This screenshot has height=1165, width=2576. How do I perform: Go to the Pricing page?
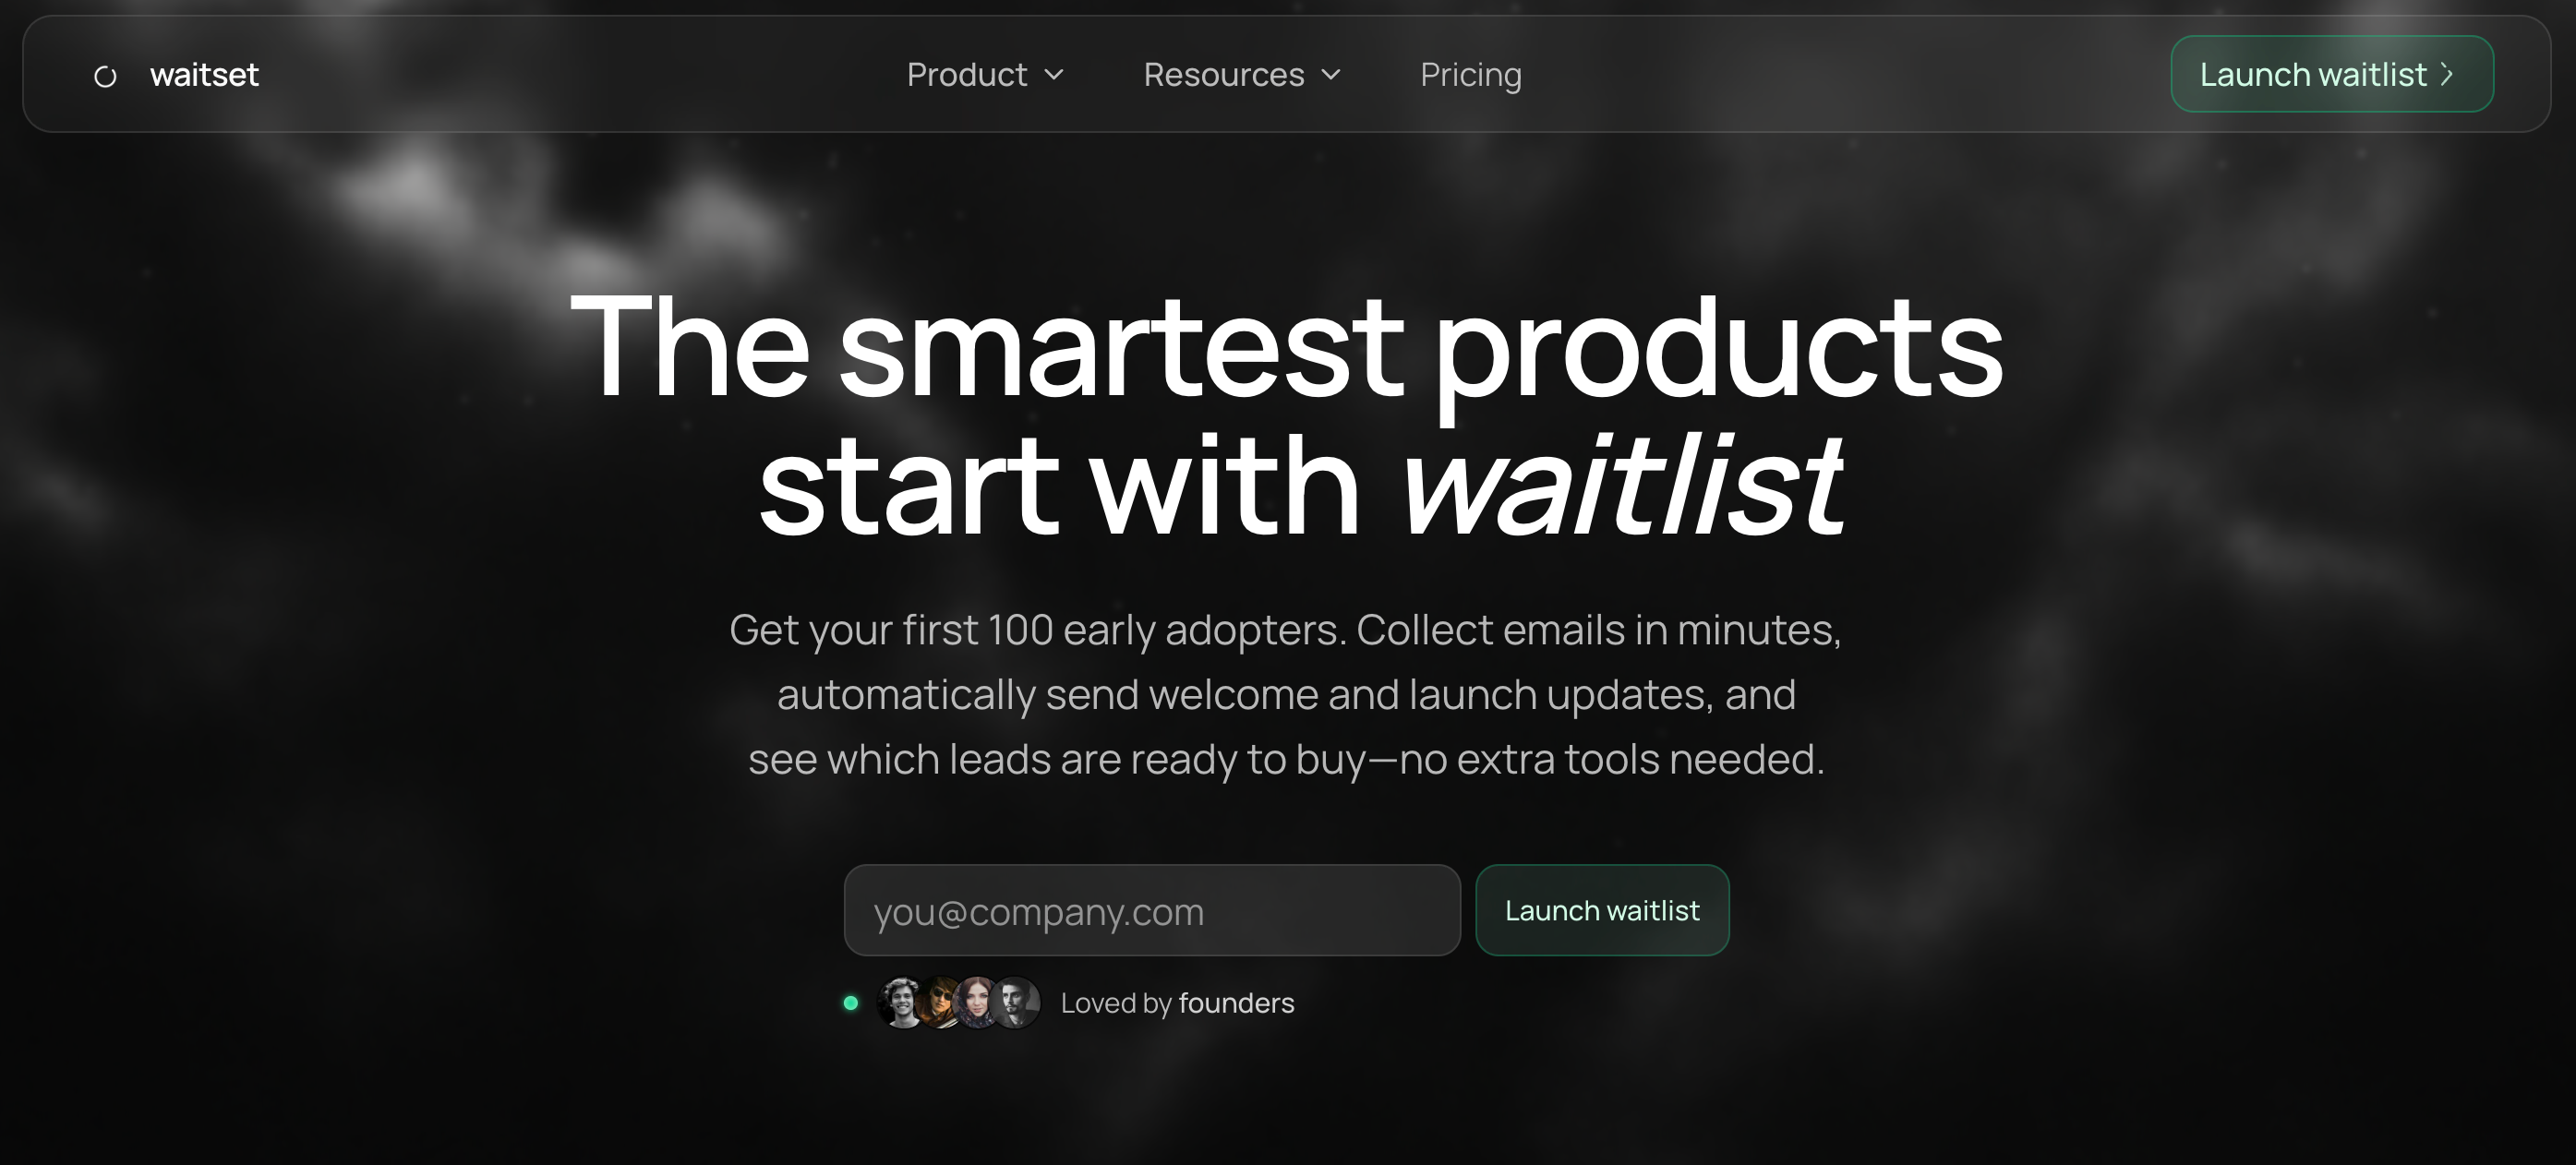(1470, 75)
